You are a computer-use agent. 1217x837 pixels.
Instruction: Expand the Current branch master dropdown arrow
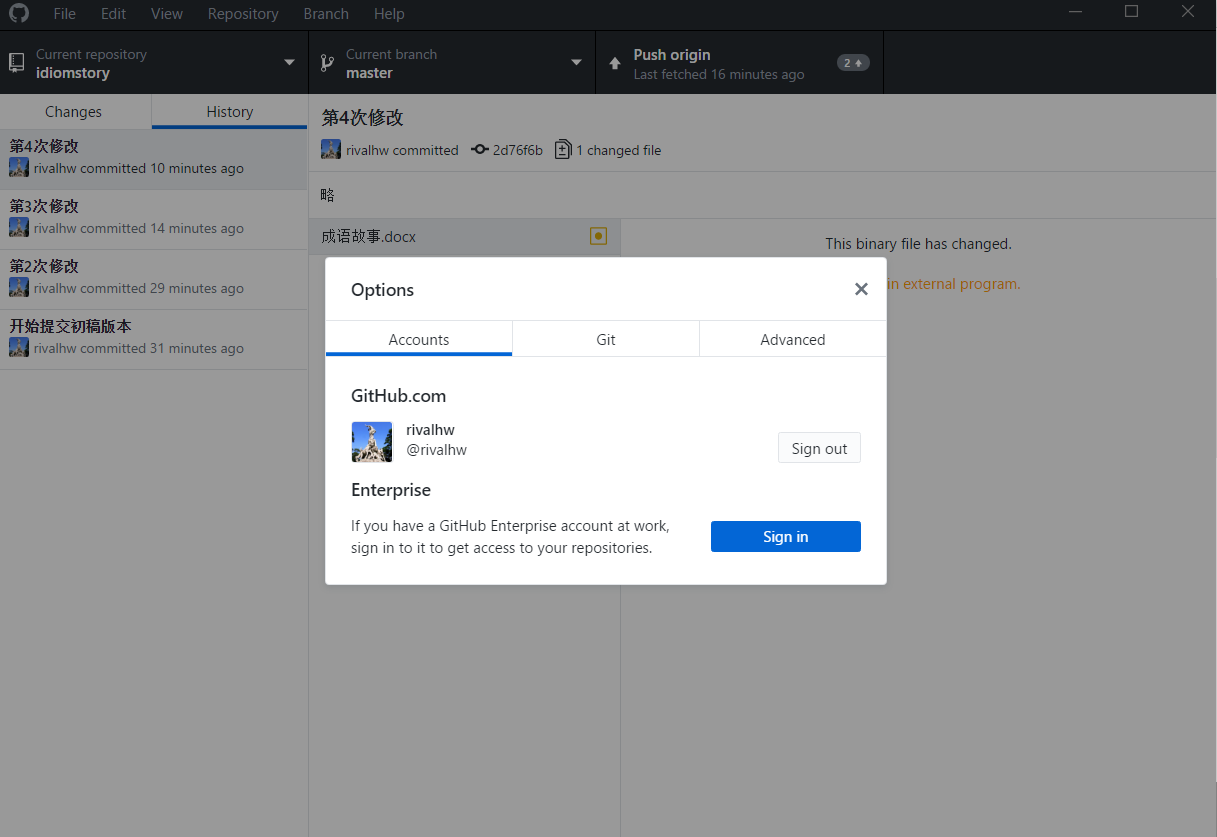(576, 63)
